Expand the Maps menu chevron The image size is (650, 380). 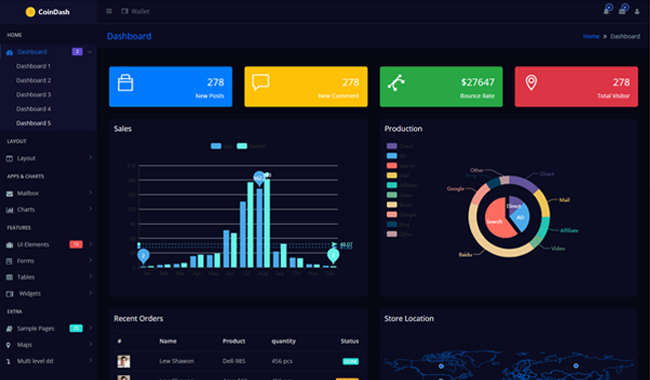point(90,344)
